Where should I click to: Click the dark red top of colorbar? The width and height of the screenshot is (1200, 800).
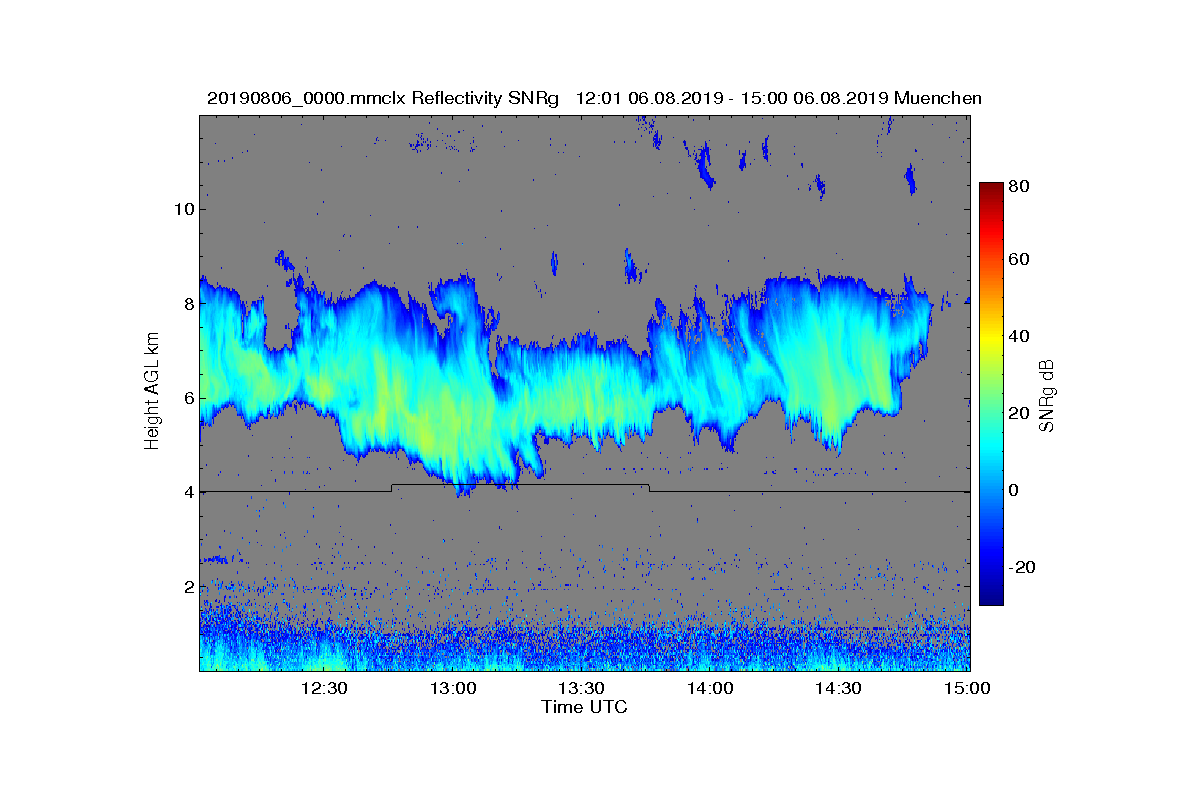tap(990, 189)
